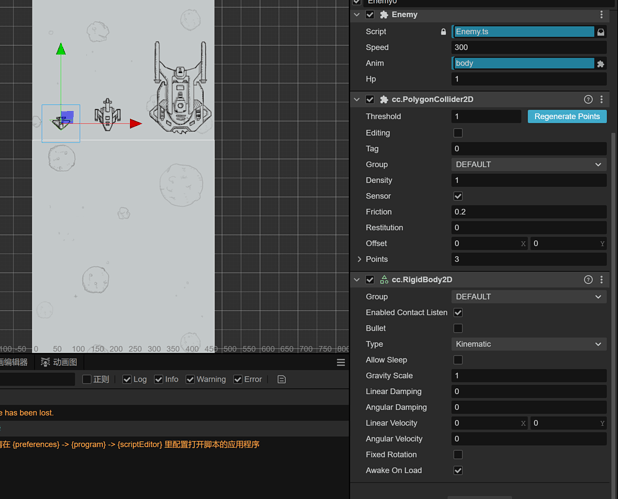Screen dimensions: 618x499
Task: Click the Gravity Scale field
Action: click(x=529, y=376)
